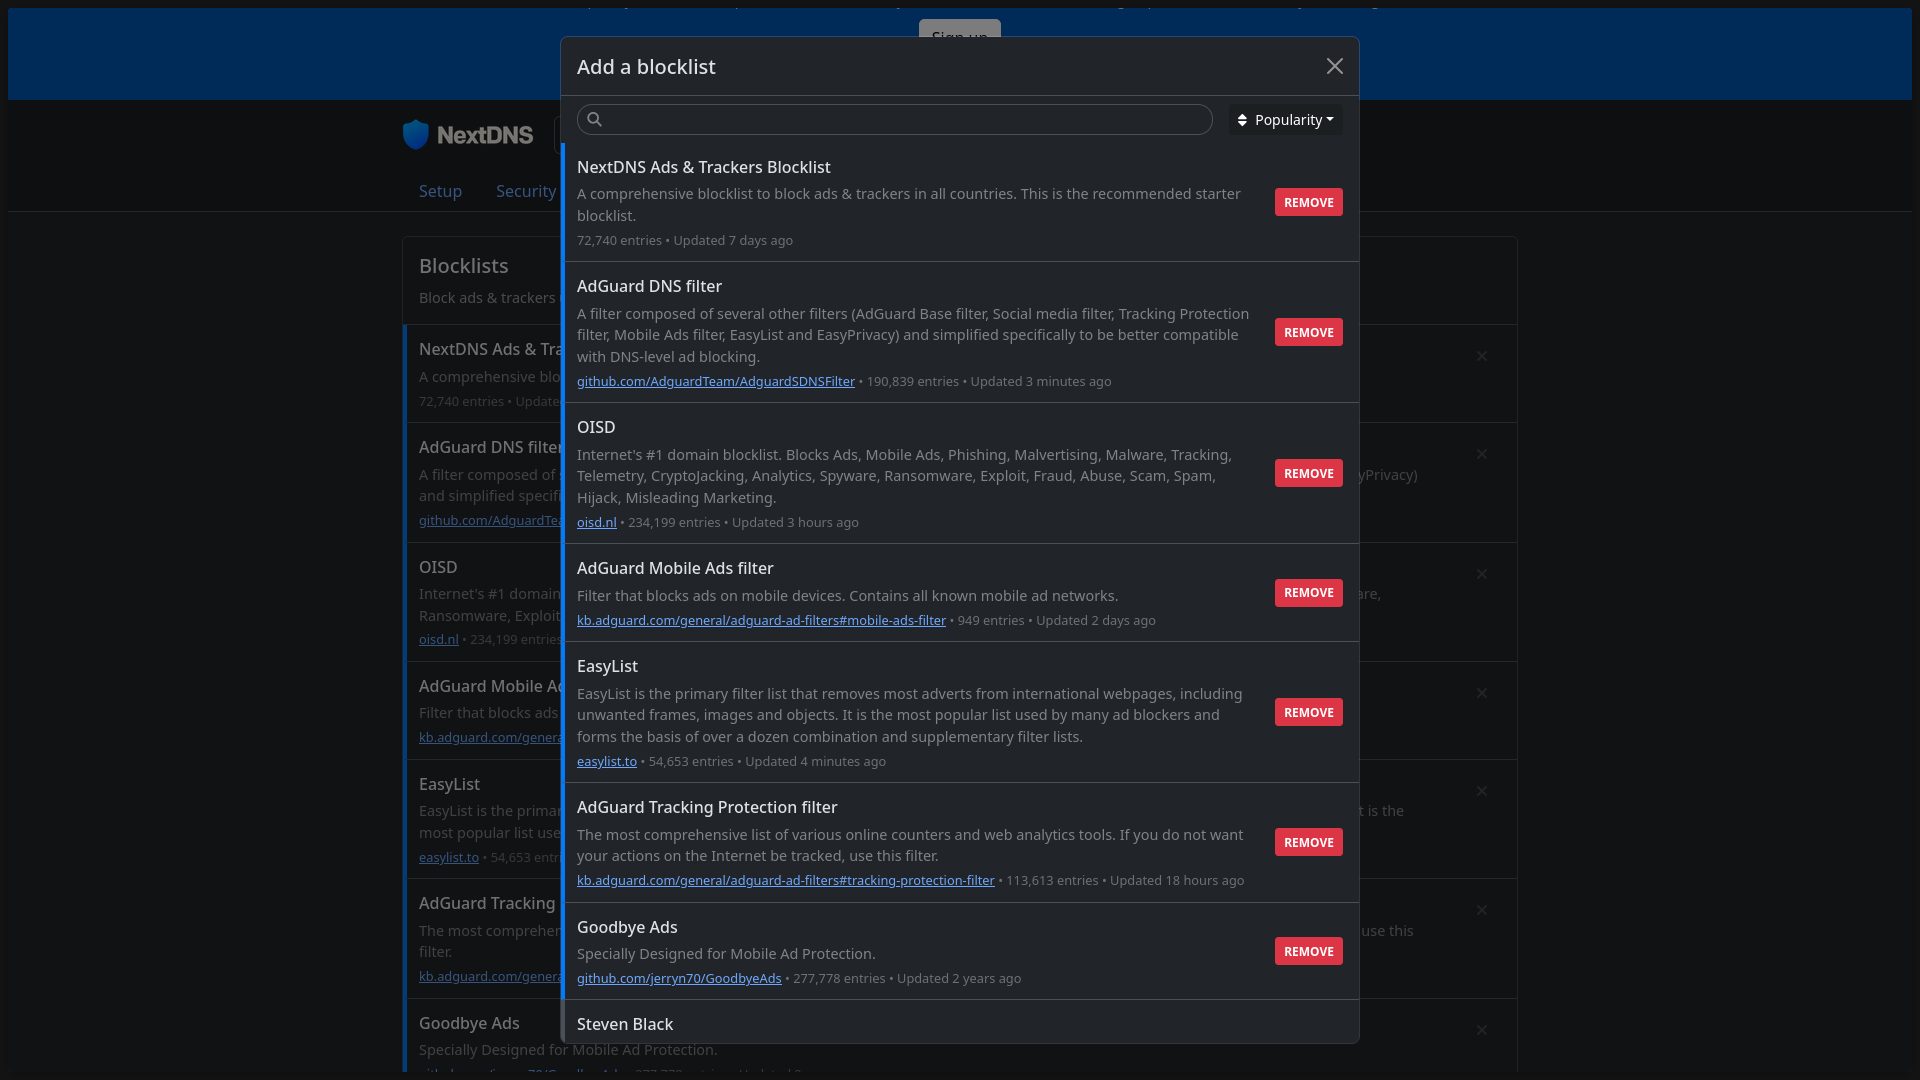Open AdGuard tracking-protection-filter knowledge base link
This screenshot has width=1920, height=1080.
786,881
